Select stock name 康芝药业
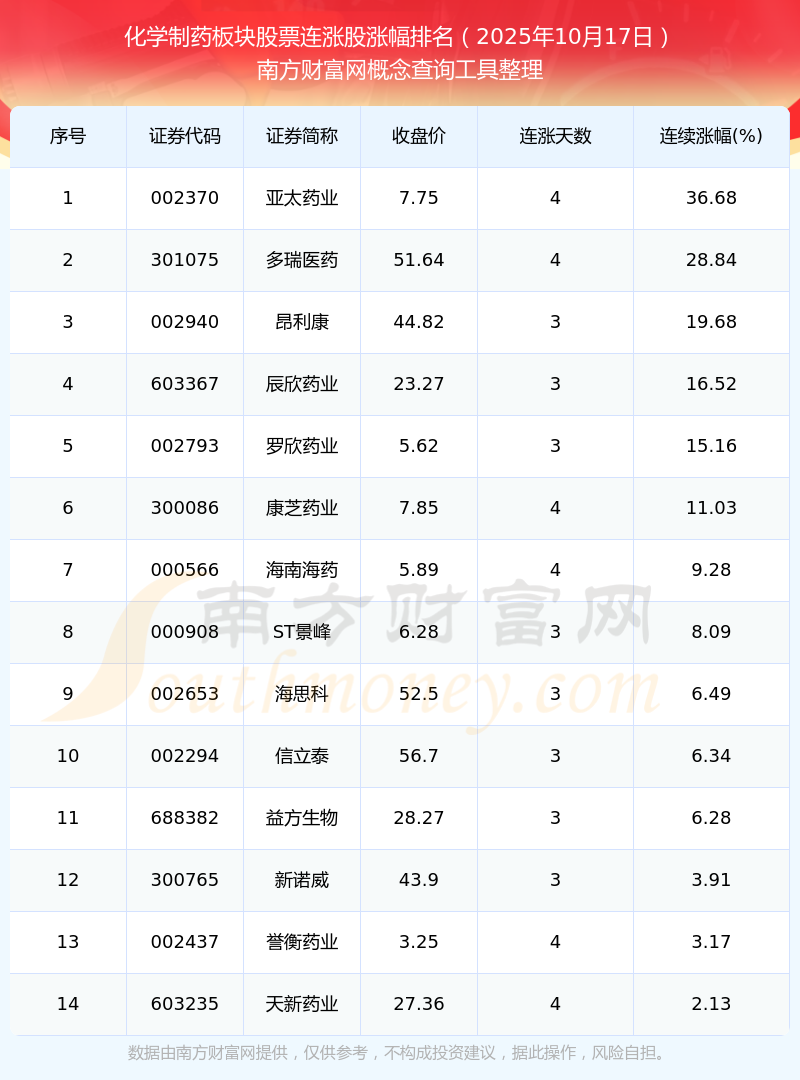The width and height of the screenshot is (800, 1080). (302, 508)
